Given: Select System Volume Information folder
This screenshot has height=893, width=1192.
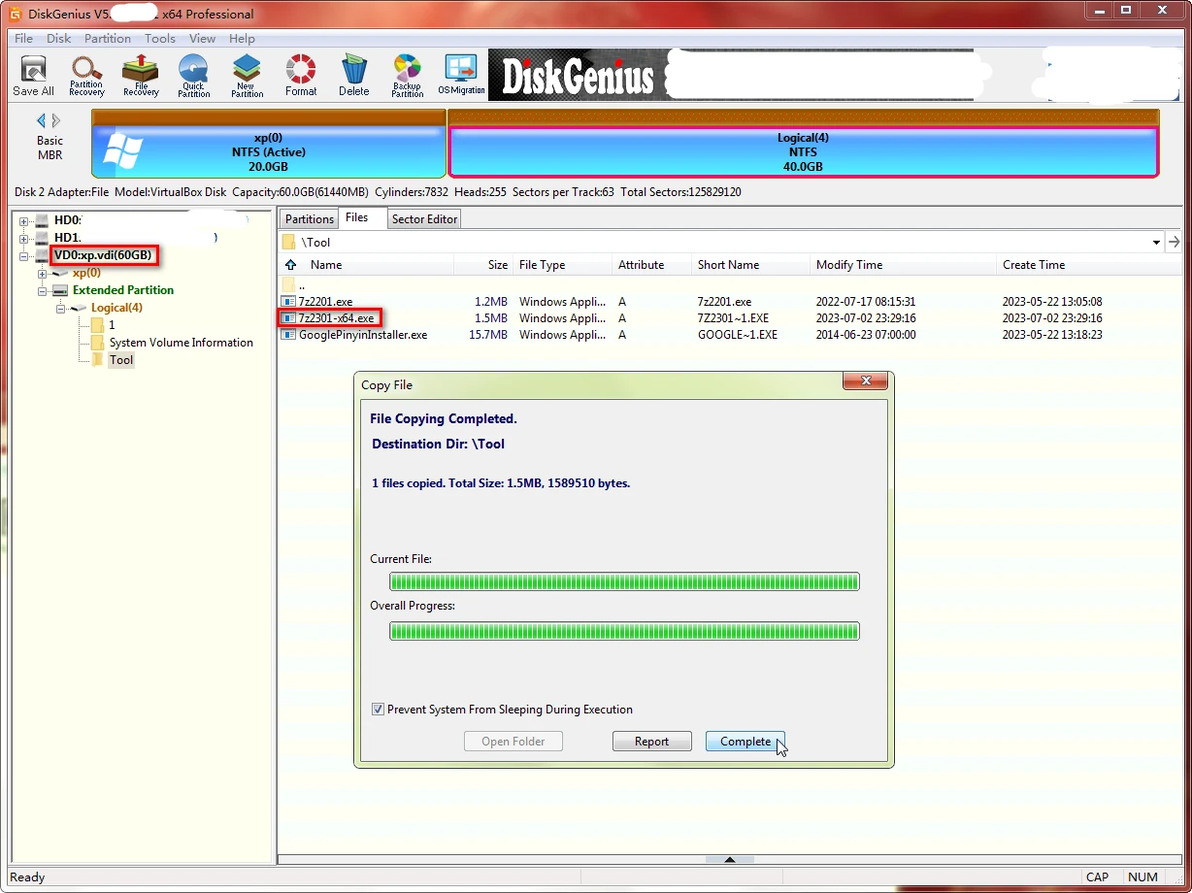Looking at the screenshot, I should 181,343.
